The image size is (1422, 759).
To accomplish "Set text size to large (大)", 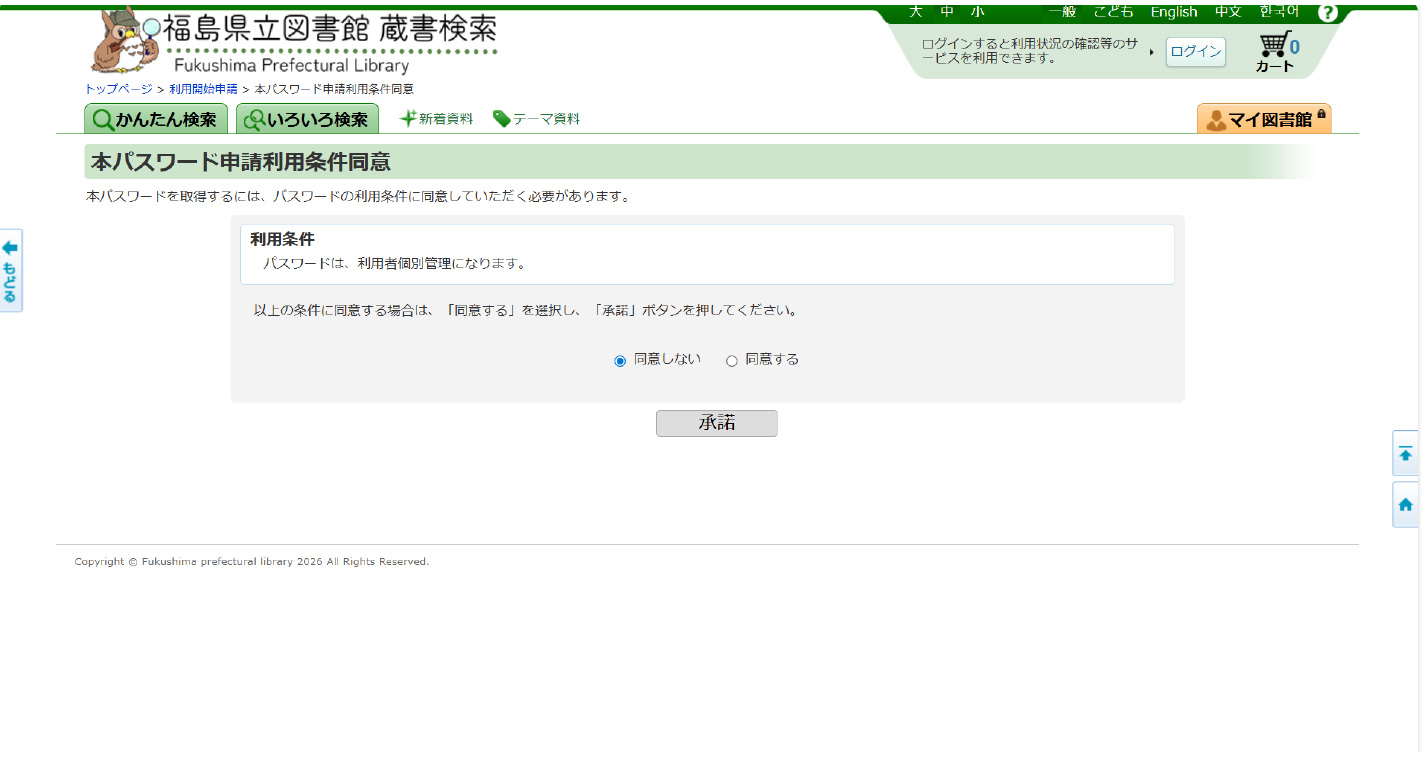I will pos(915,12).
